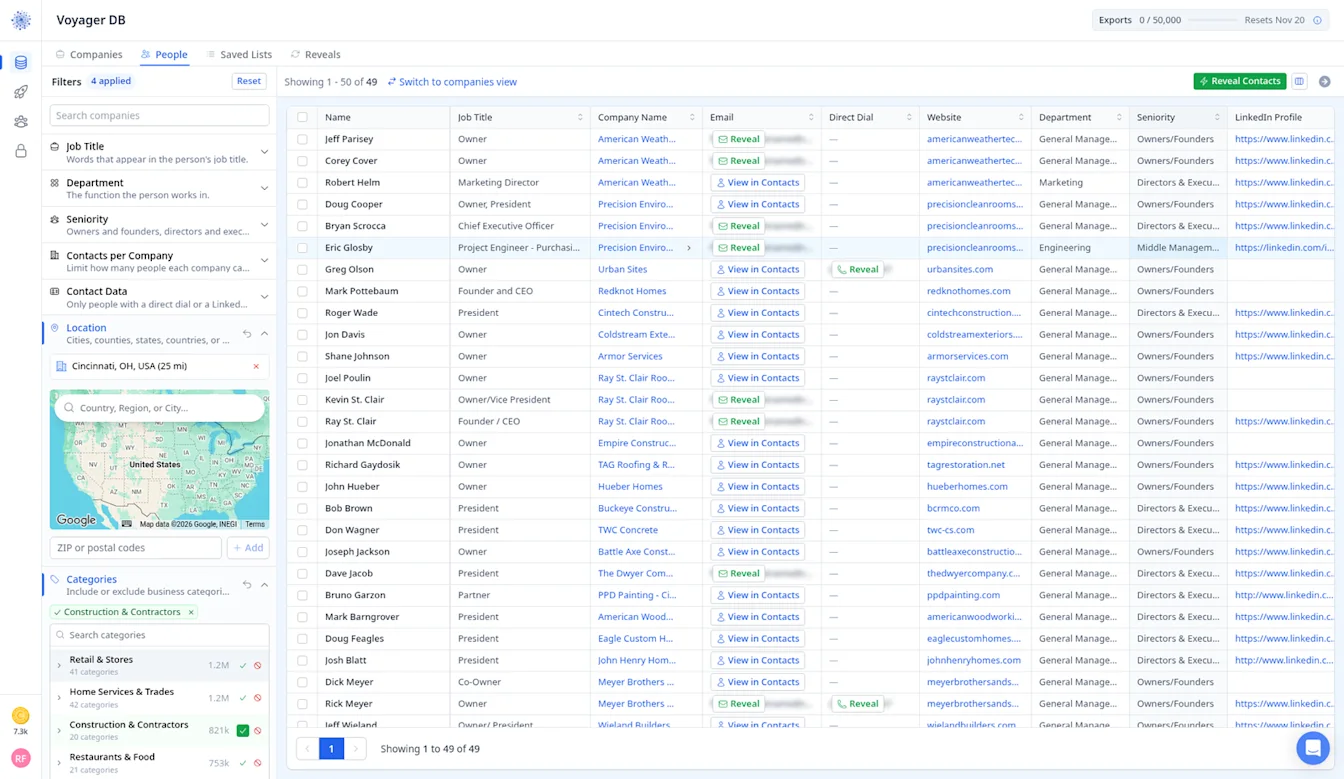
Task: Open the column layout toggle icon
Action: pos(1299,81)
